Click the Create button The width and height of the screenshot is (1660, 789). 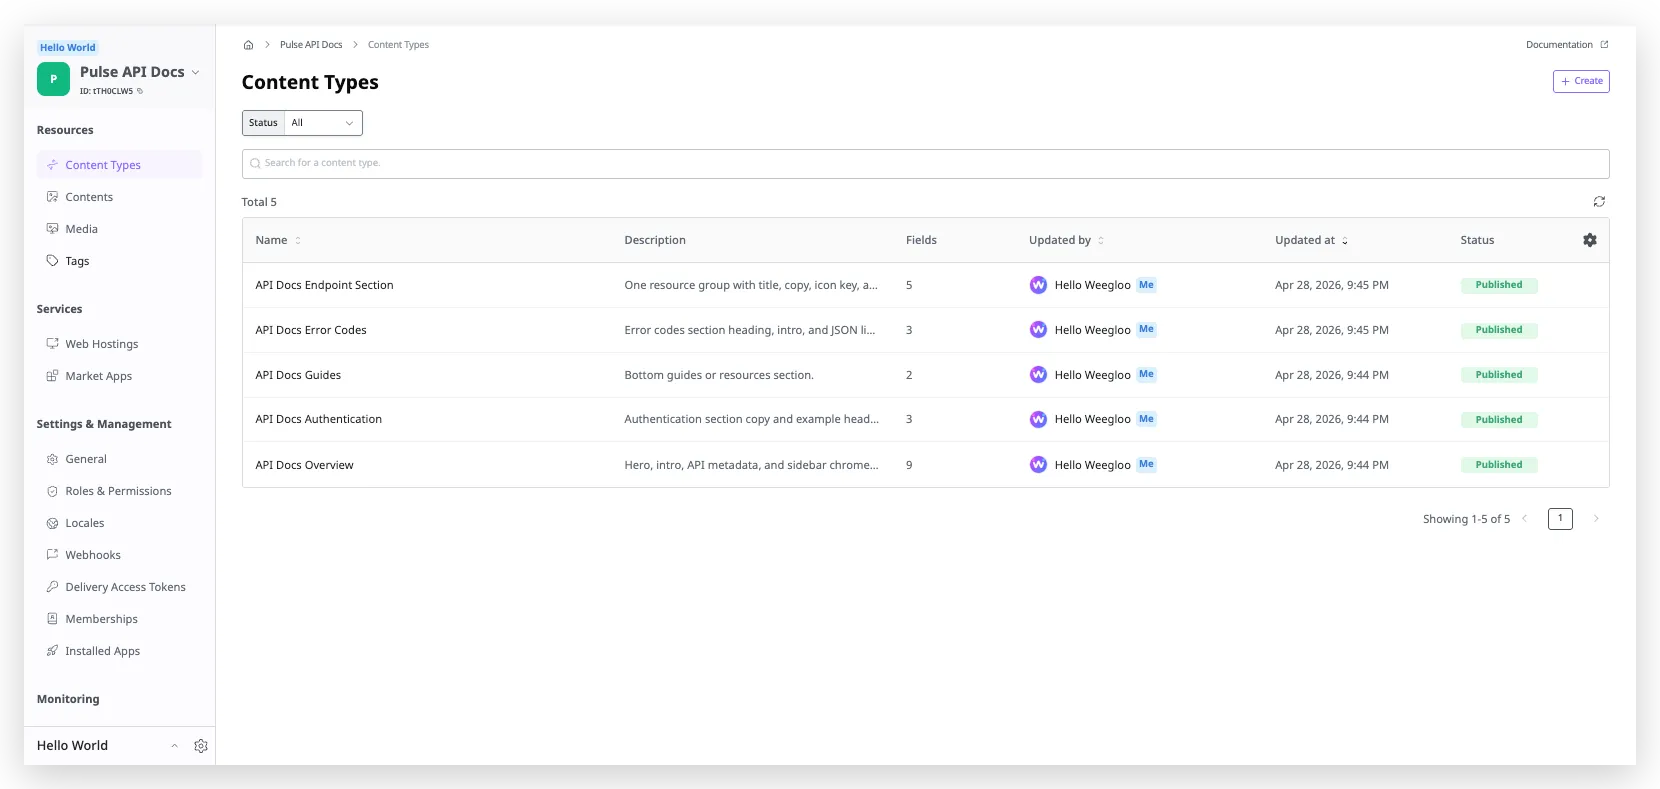[1581, 81]
